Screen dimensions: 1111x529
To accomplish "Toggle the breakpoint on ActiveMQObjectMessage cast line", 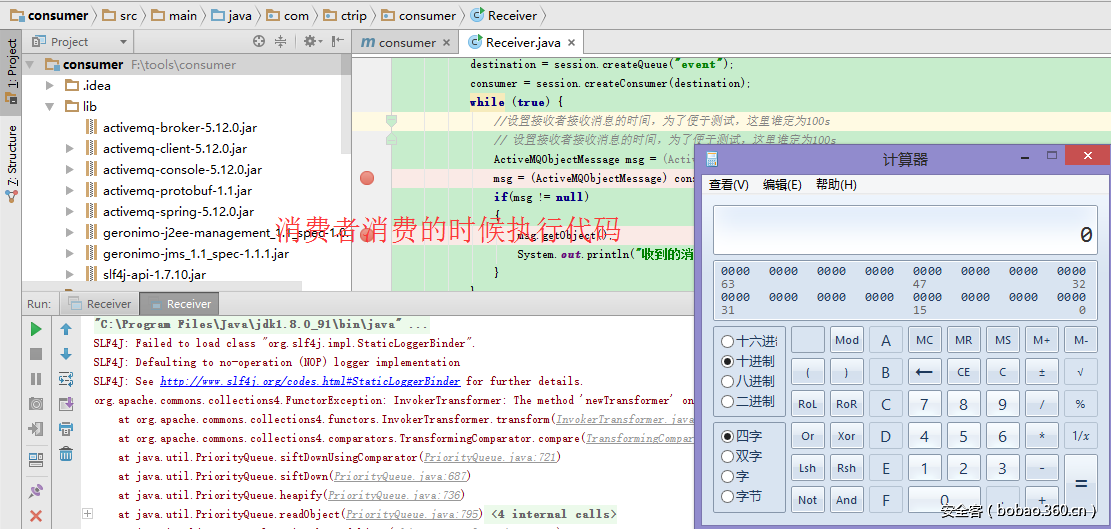I will (366, 178).
